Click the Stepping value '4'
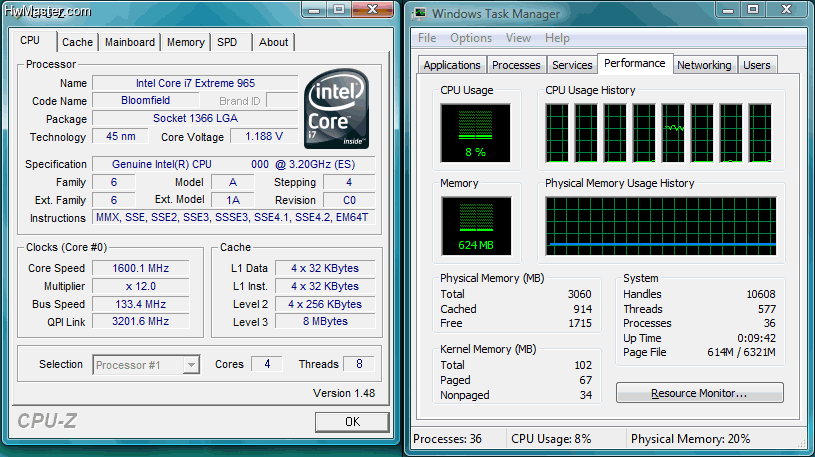This screenshot has height=457, width=815. point(349,182)
